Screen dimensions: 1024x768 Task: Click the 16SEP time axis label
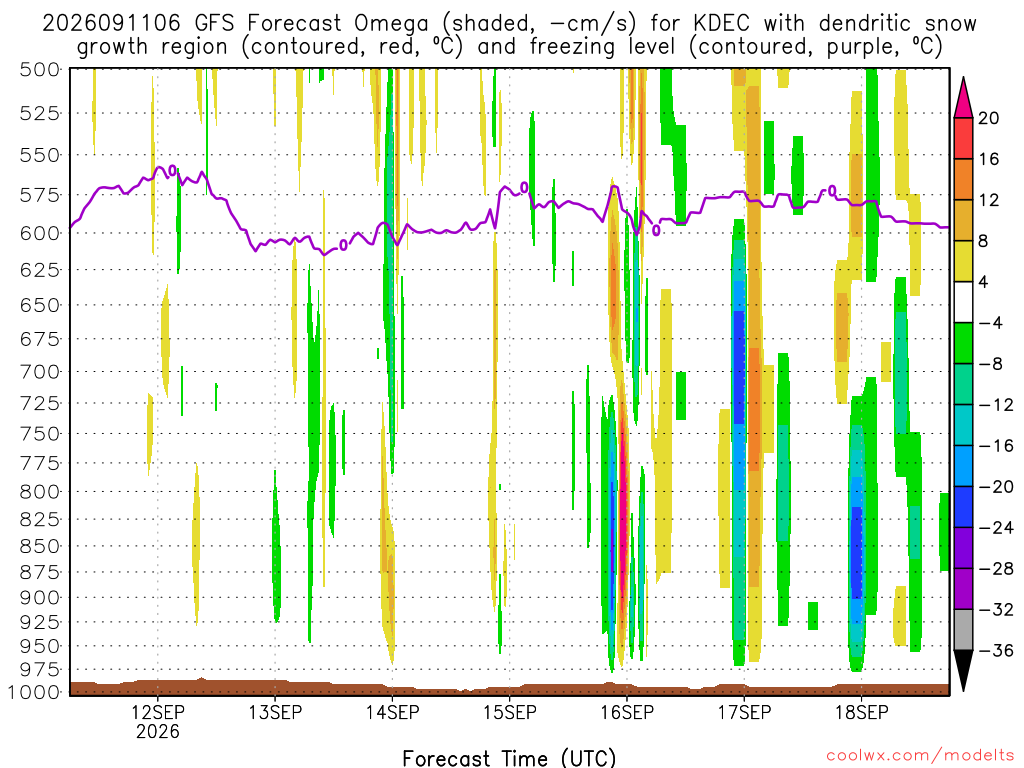pyautogui.click(x=627, y=712)
